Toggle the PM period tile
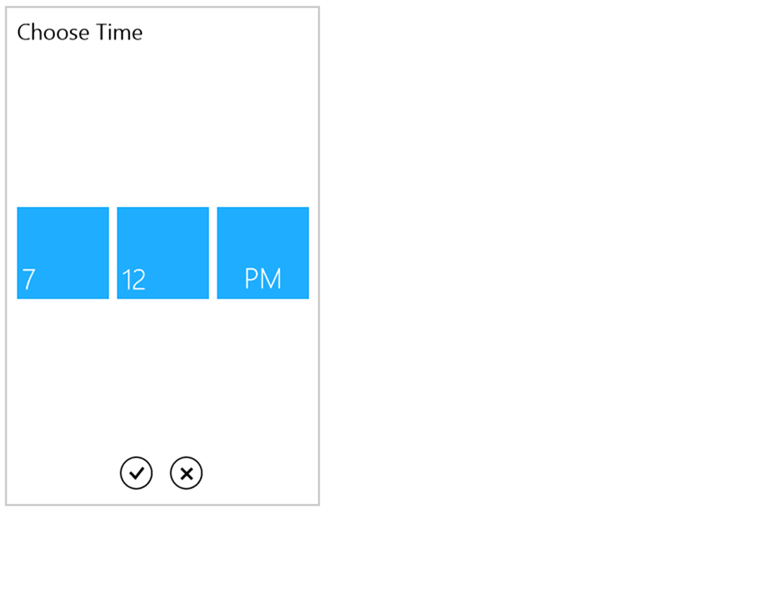Viewport: 768px width, 614px height. pyautogui.click(x=263, y=252)
